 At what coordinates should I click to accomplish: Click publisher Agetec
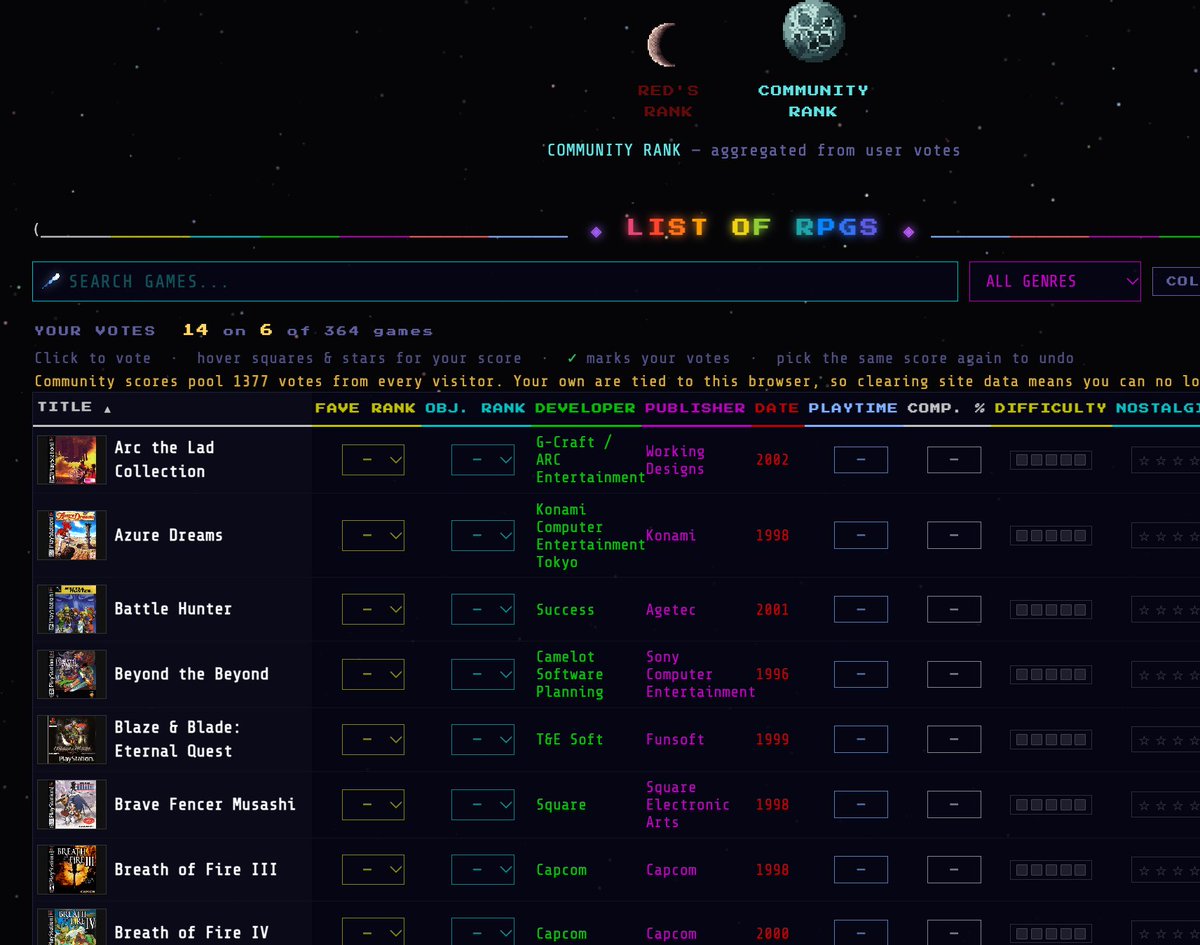pyautogui.click(x=671, y=609)
